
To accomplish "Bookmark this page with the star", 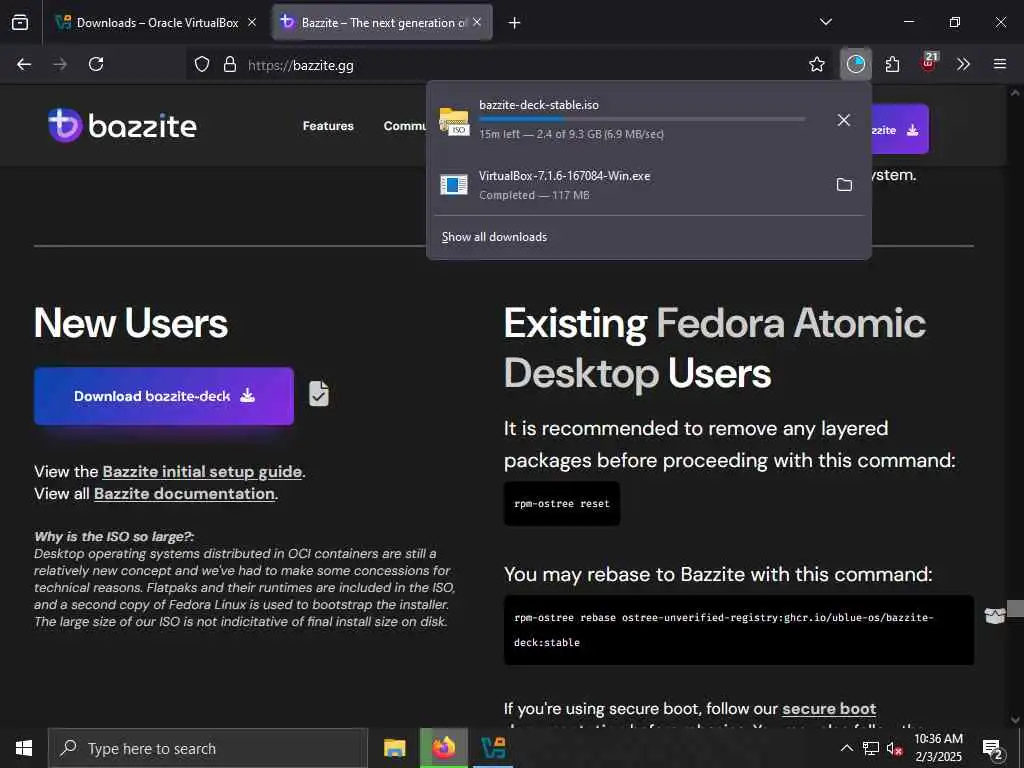I will pos(817,64).
